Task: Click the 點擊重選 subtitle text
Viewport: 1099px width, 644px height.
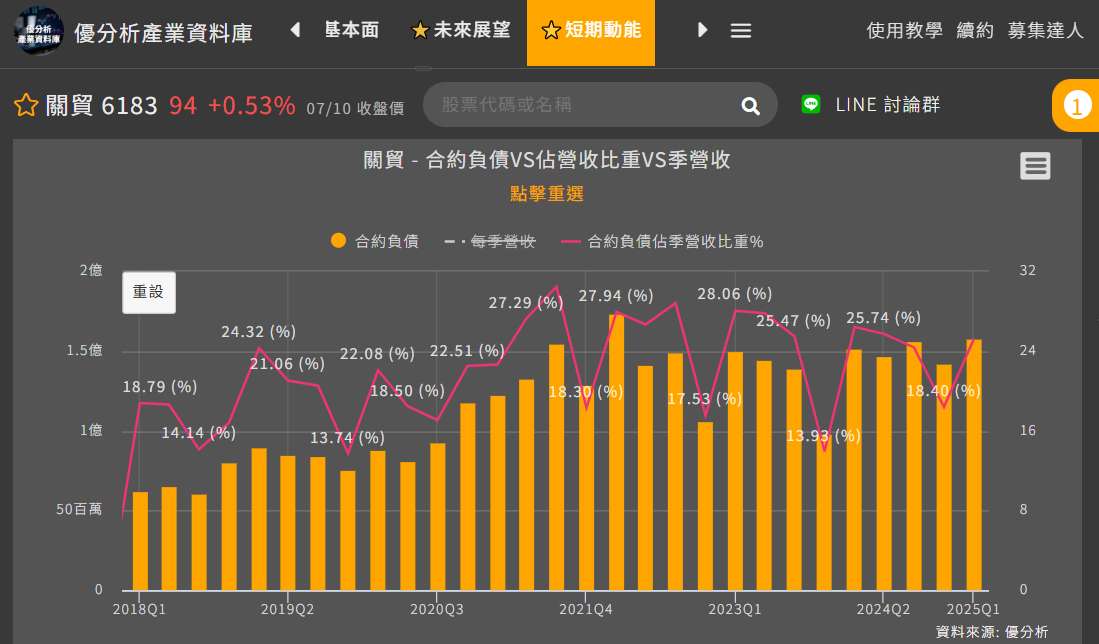Action: [x=547, y=193]
